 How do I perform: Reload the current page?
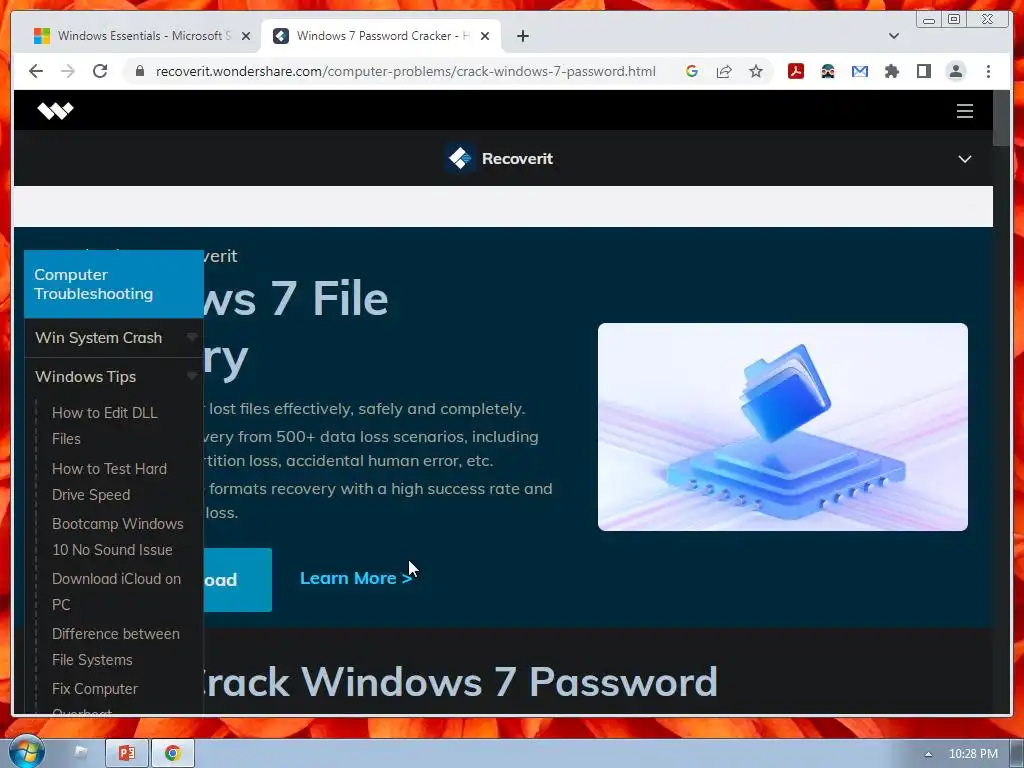point(100,71)
